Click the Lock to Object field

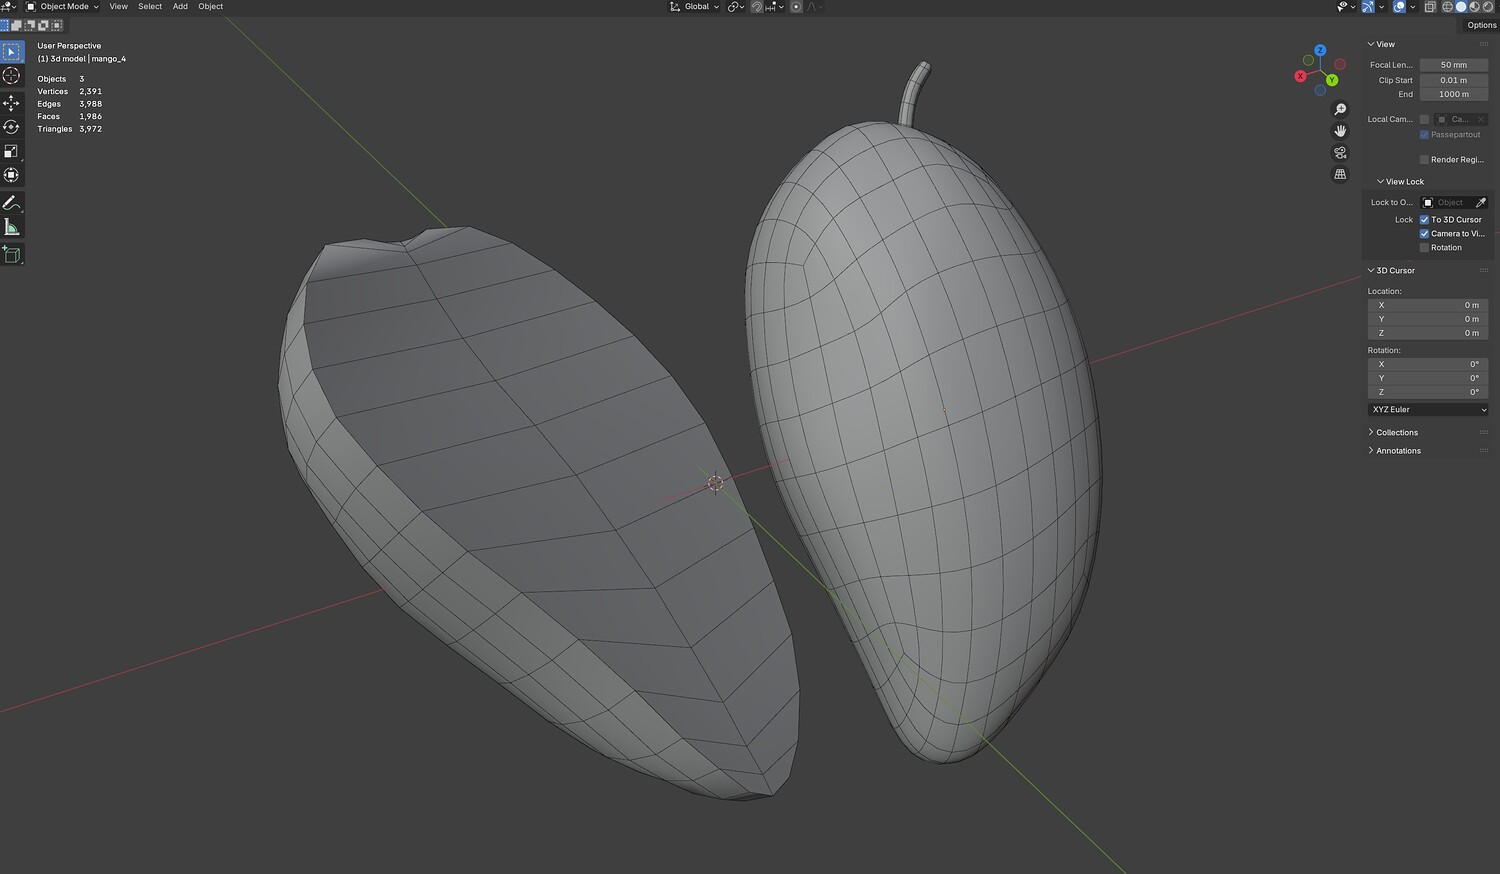[x=1447, y=203]
